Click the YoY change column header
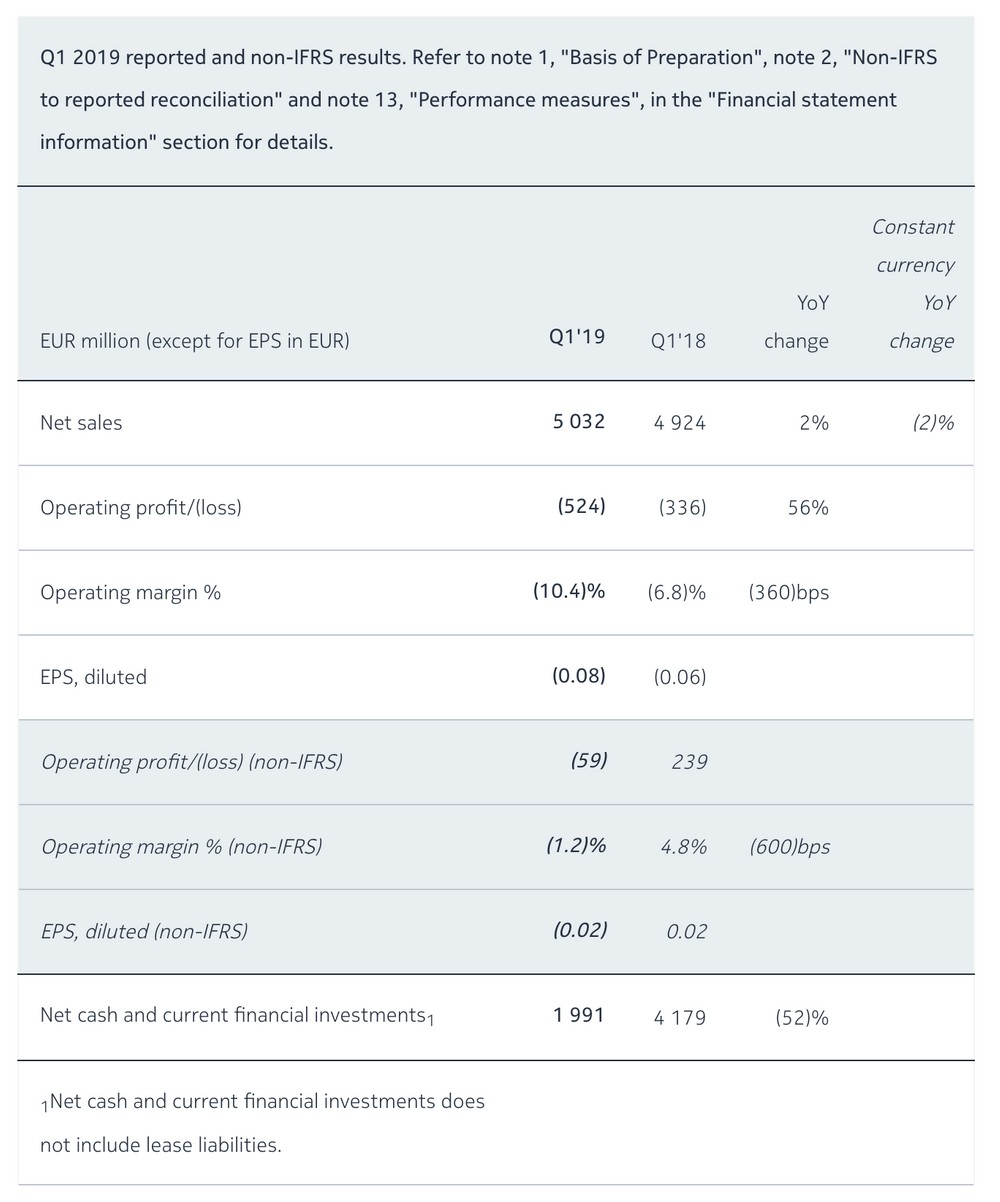This screenshot has height=1202, width=1000. click(x=796, y=321)
